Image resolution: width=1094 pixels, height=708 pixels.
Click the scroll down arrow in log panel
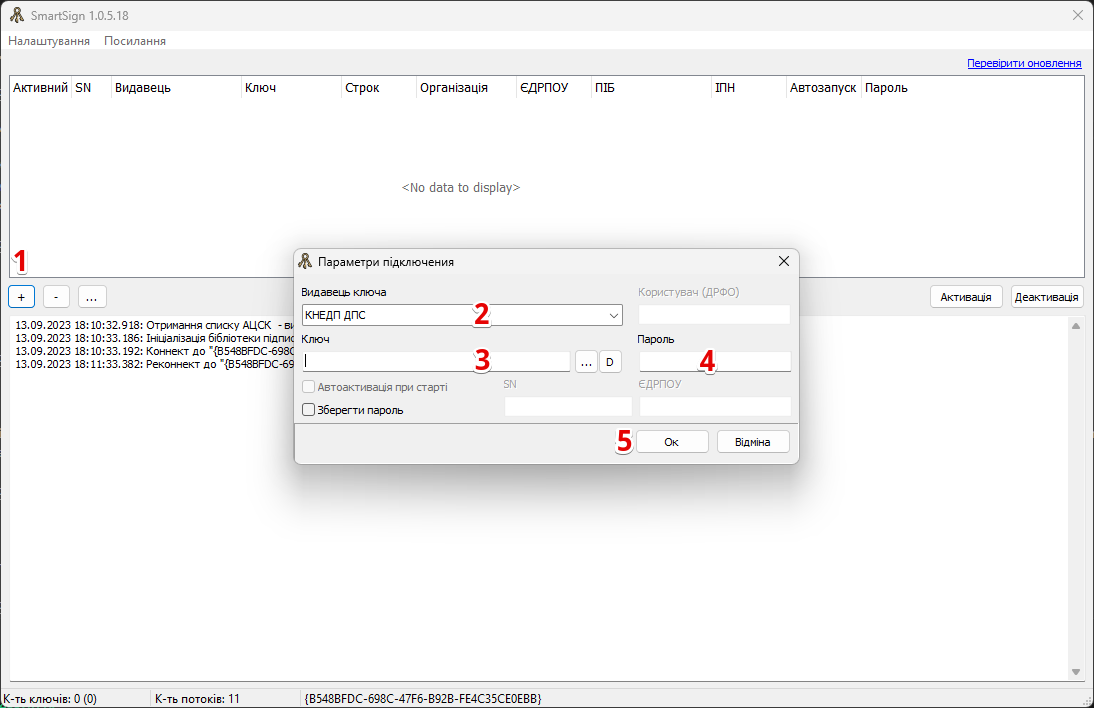[x=1076, y=672]
